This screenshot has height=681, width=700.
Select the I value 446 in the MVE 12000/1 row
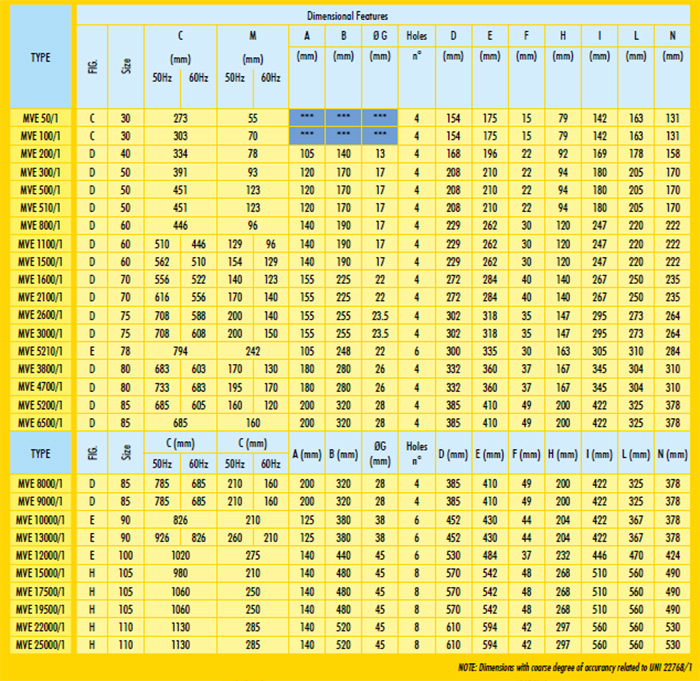600,556
